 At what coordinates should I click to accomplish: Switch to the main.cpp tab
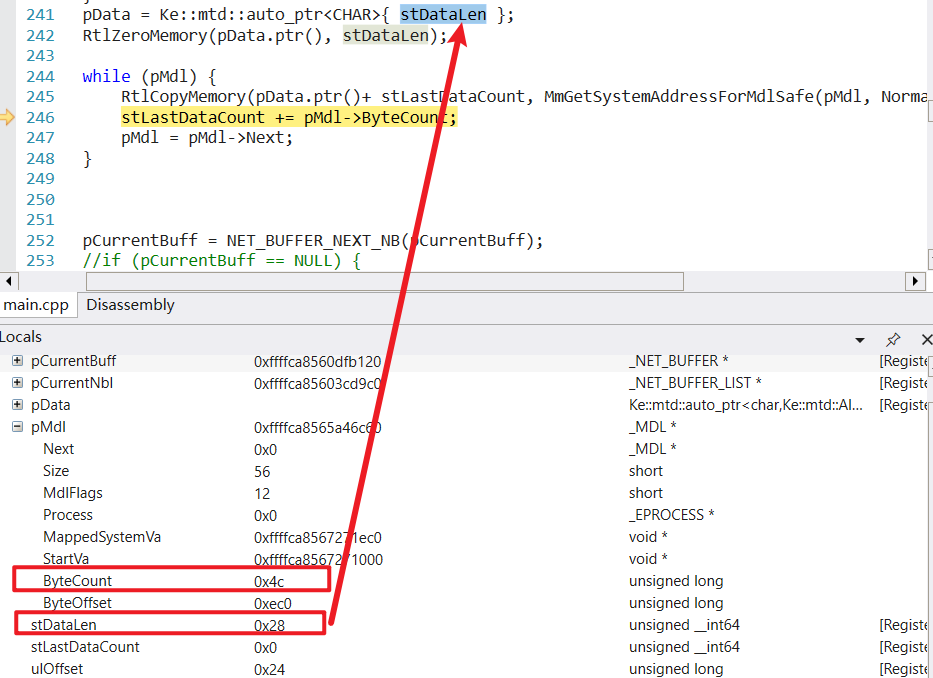[x=36, y=305]
